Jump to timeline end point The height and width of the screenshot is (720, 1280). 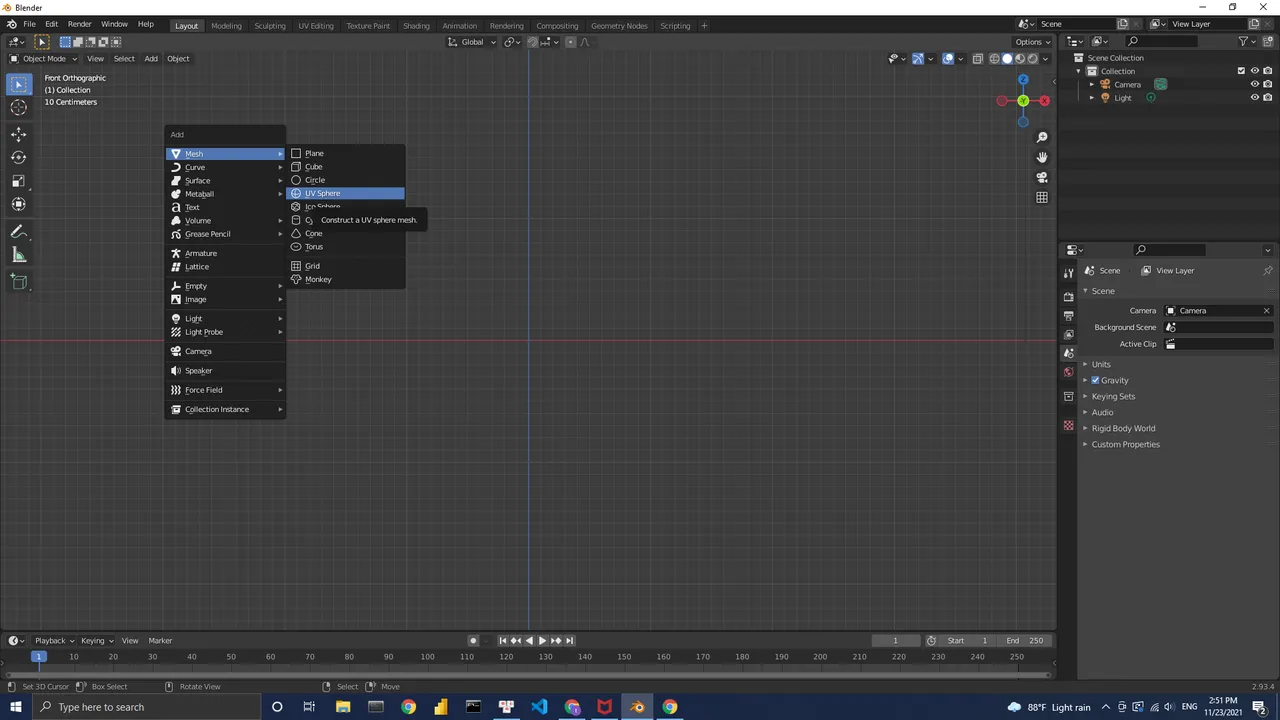click(x=569, y=640)
